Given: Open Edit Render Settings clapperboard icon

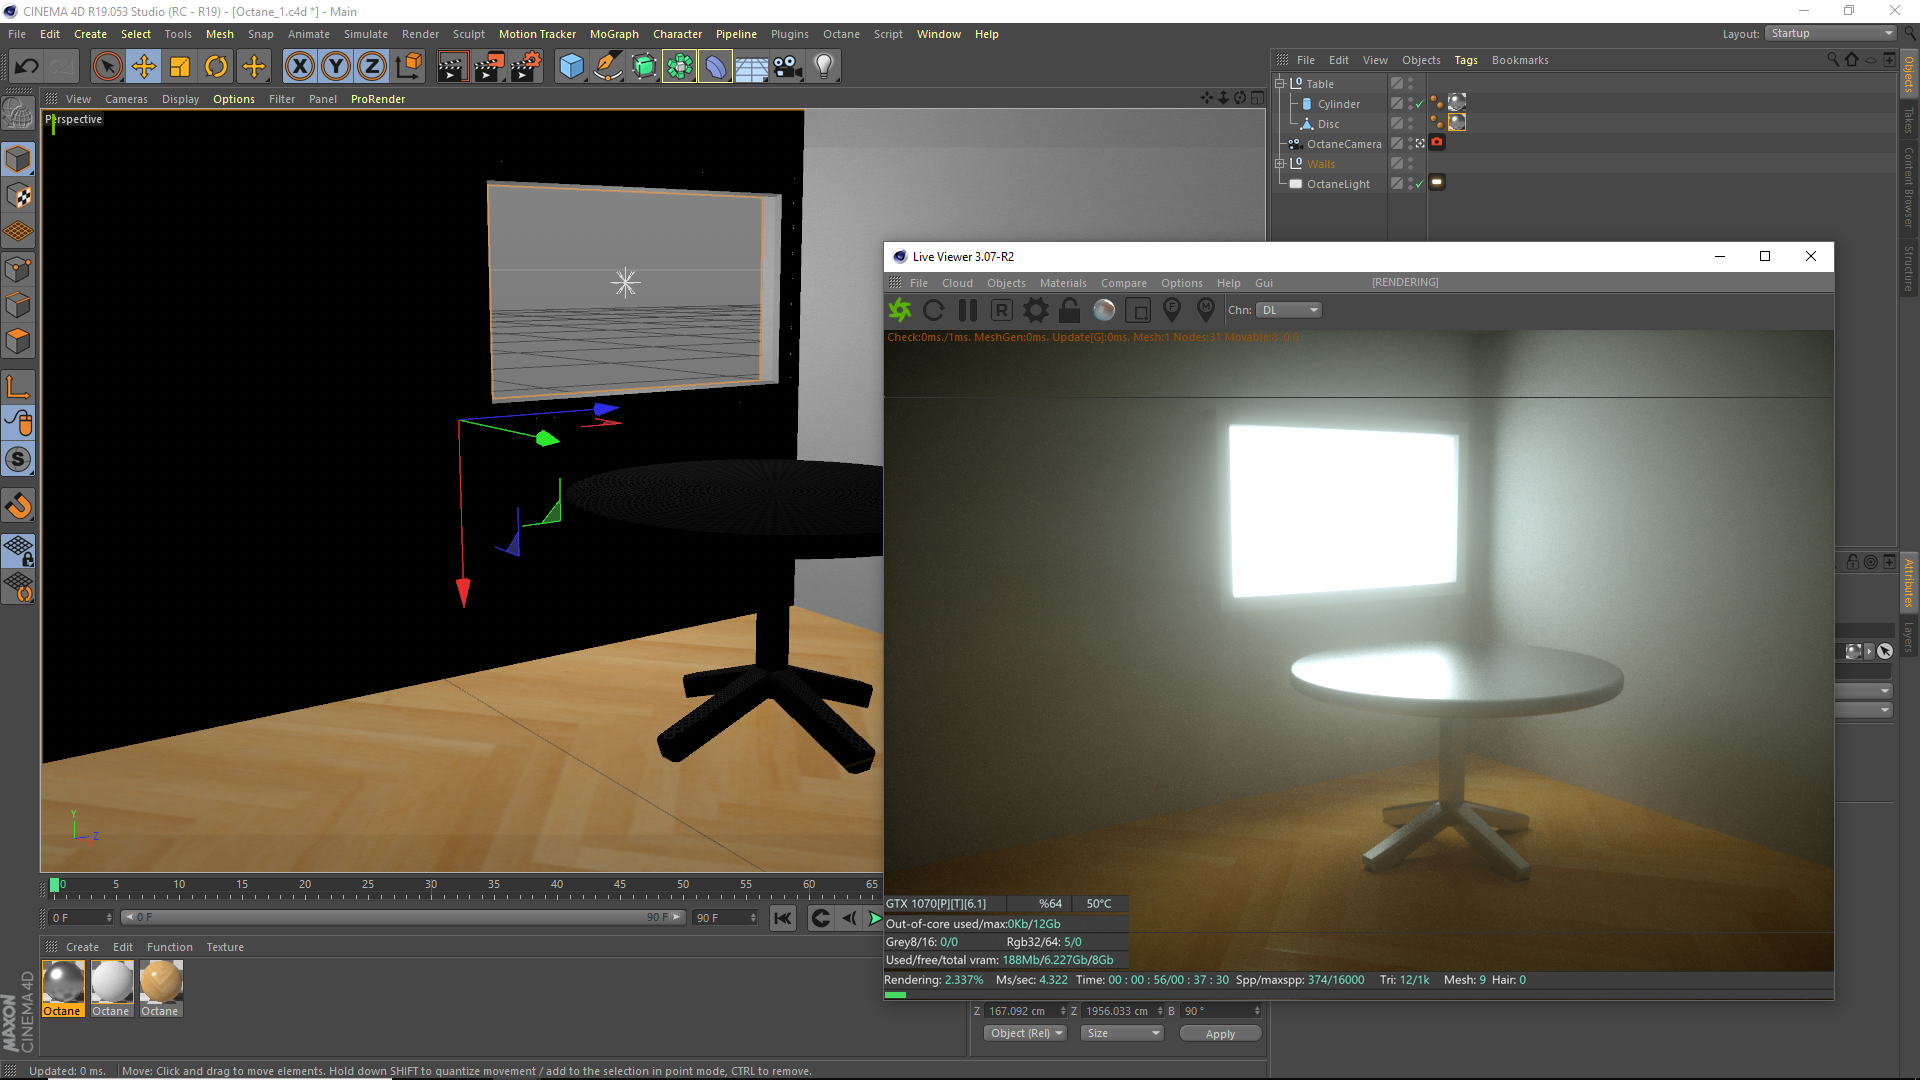Looking at the screenshot, I should tap(525, 67).
